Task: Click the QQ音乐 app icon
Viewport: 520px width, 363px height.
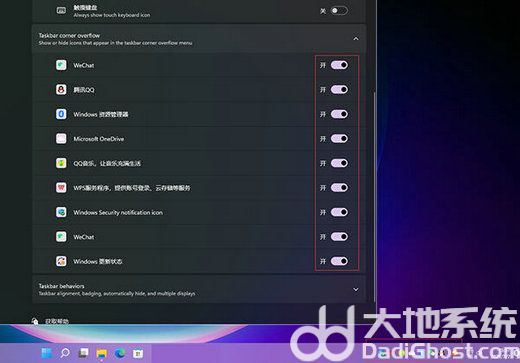Action: 61,163
